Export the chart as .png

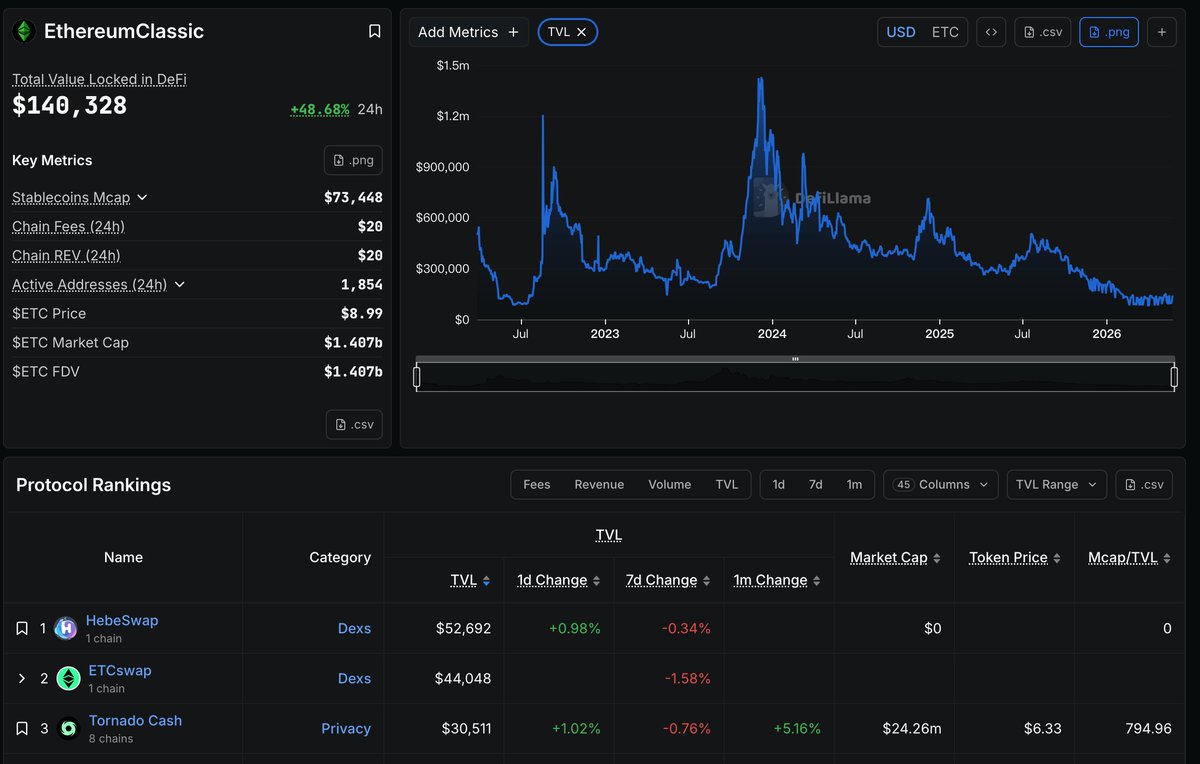tap(1109, 32)
